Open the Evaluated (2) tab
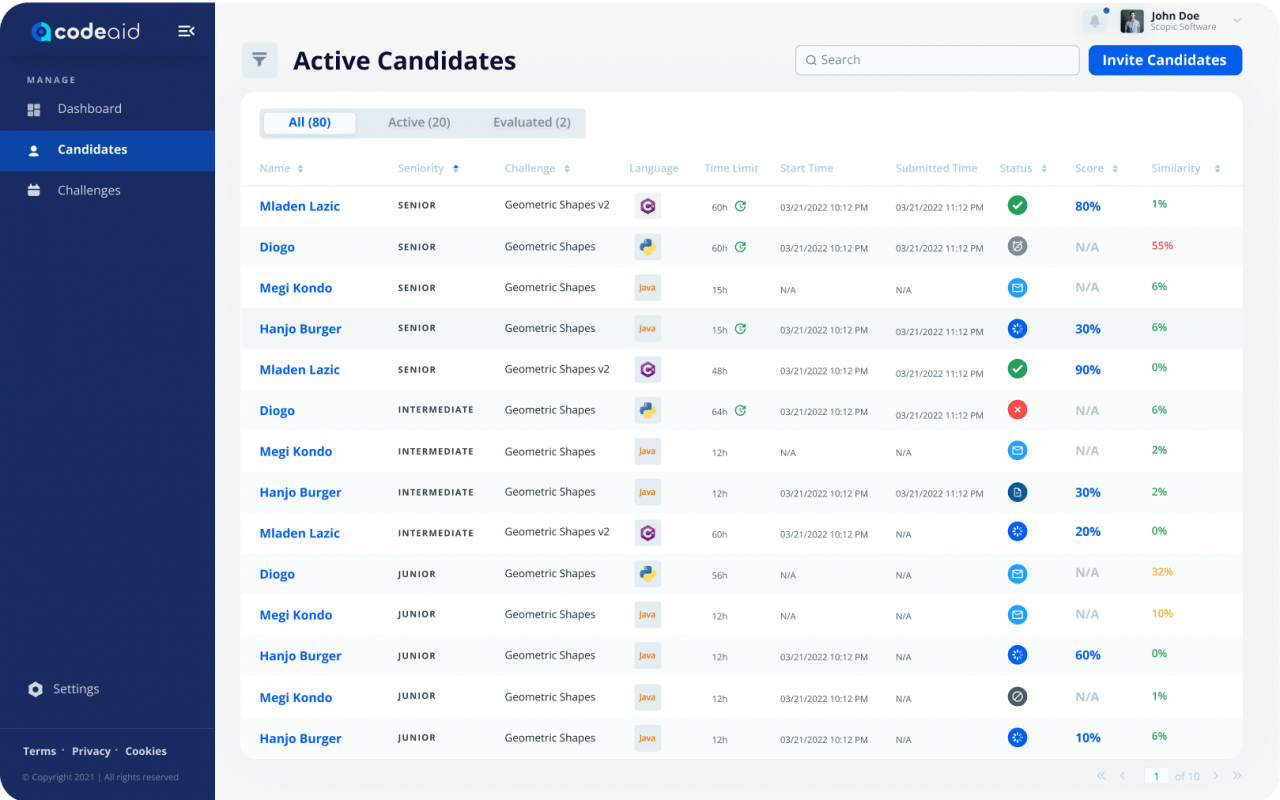 [x=532, y=122]
